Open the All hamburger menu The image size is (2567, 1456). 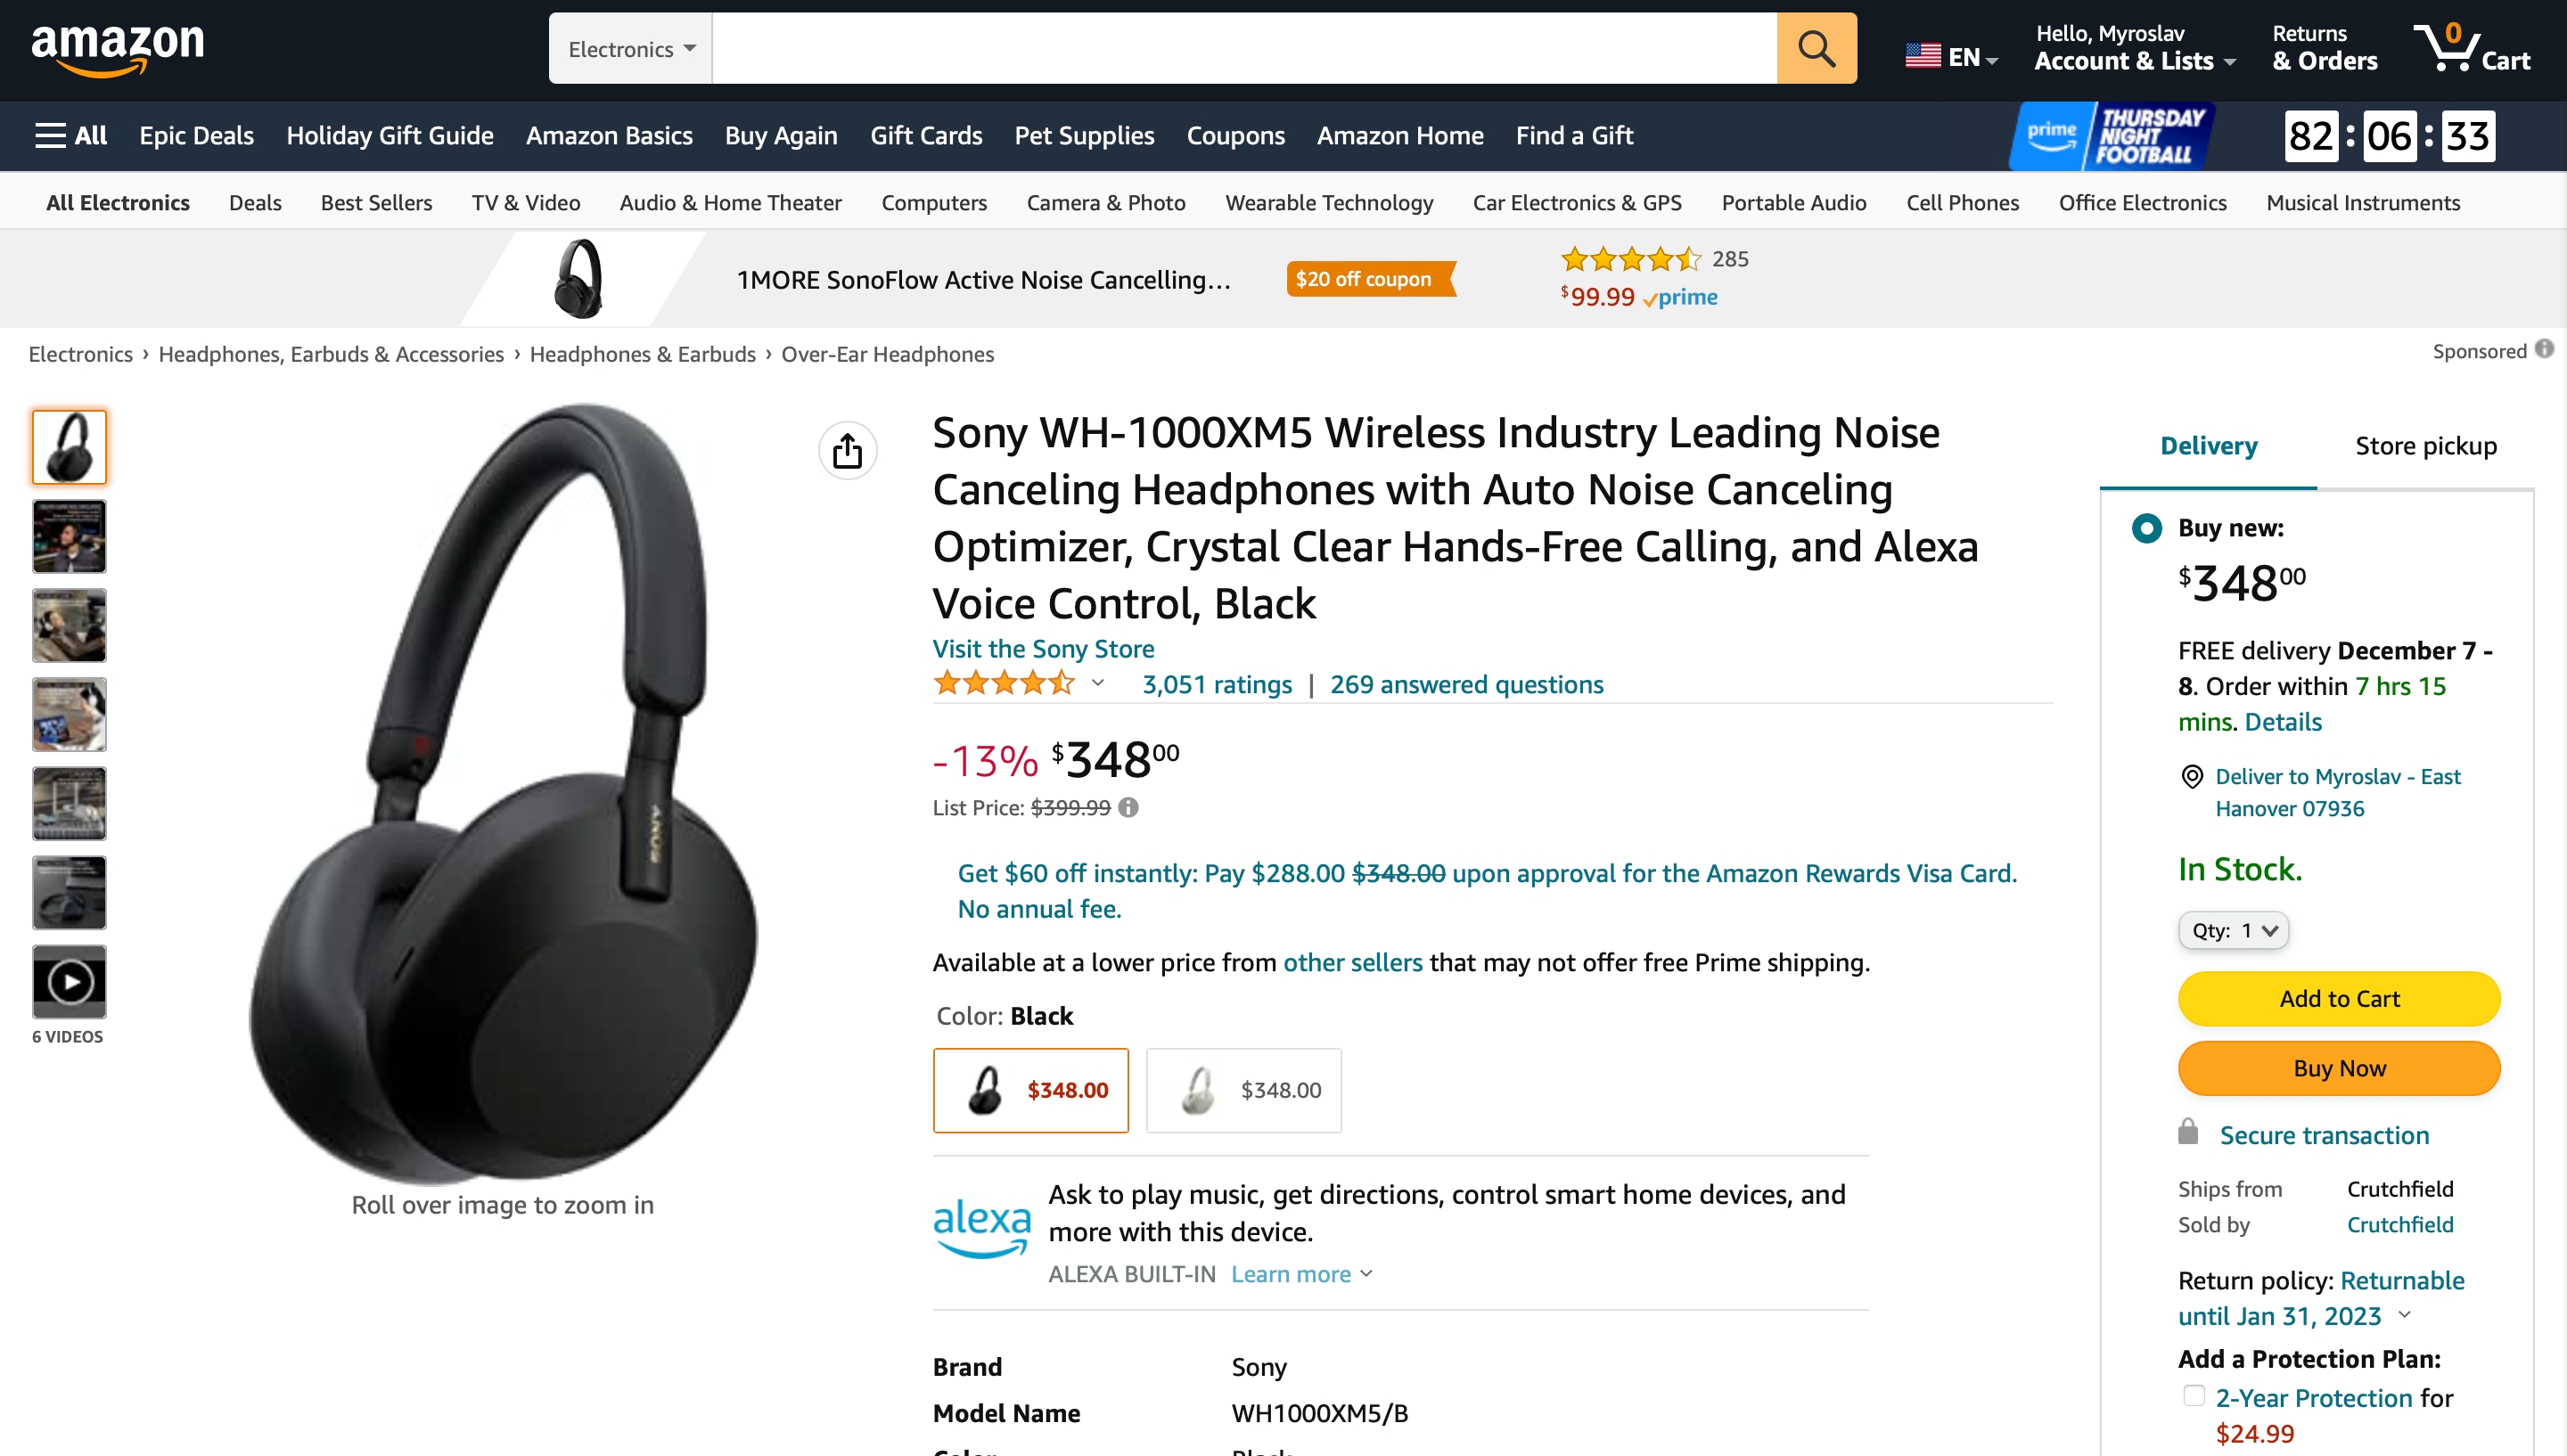tap(70, 135)
